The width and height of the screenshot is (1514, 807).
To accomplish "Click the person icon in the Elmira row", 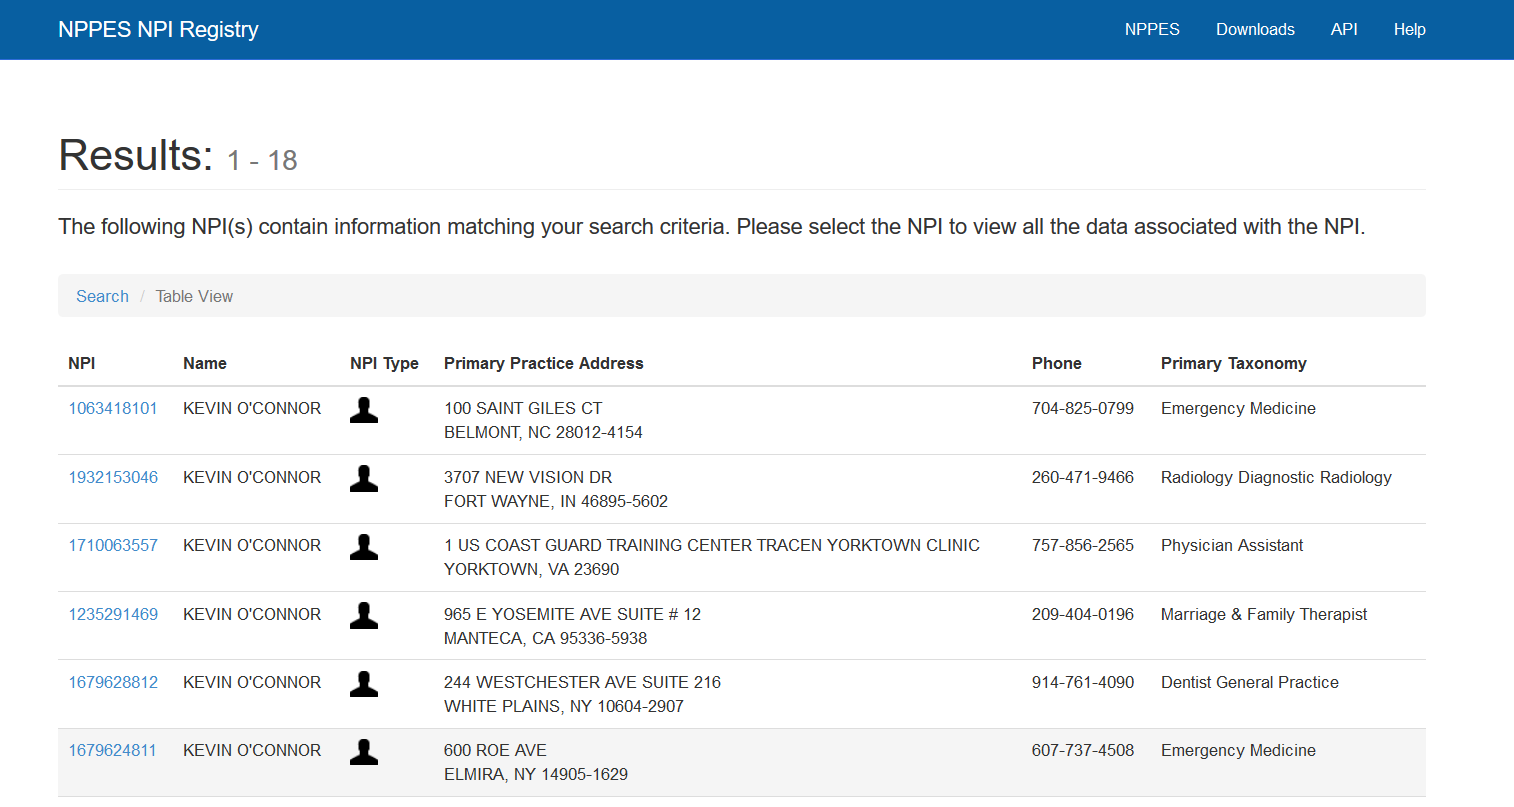I will pos(364,752).
